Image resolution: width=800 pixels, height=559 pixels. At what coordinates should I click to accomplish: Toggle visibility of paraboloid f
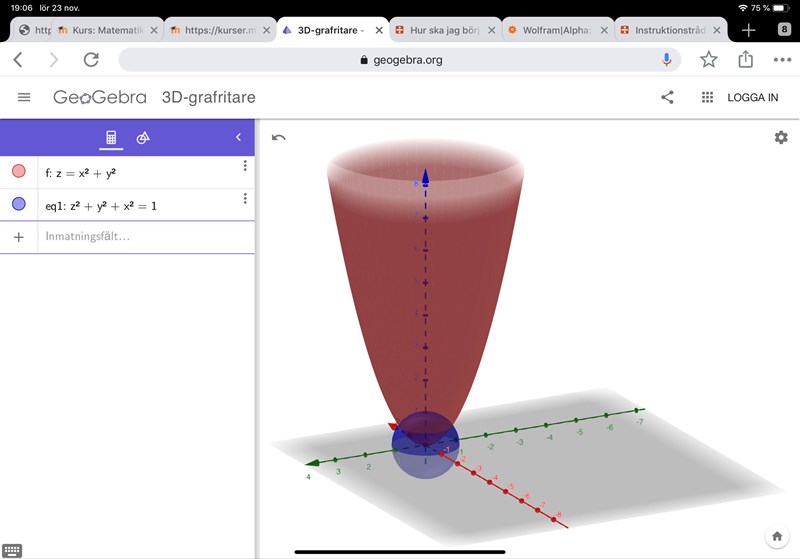tap(19, 172)
